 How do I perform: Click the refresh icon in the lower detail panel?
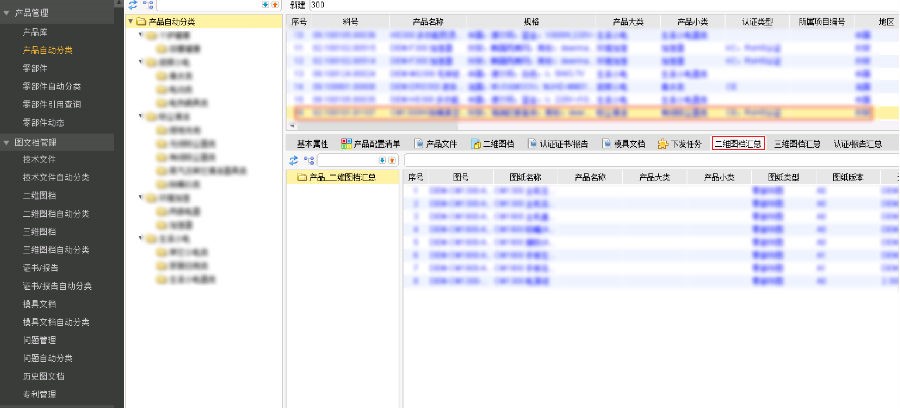click(293, 160)
